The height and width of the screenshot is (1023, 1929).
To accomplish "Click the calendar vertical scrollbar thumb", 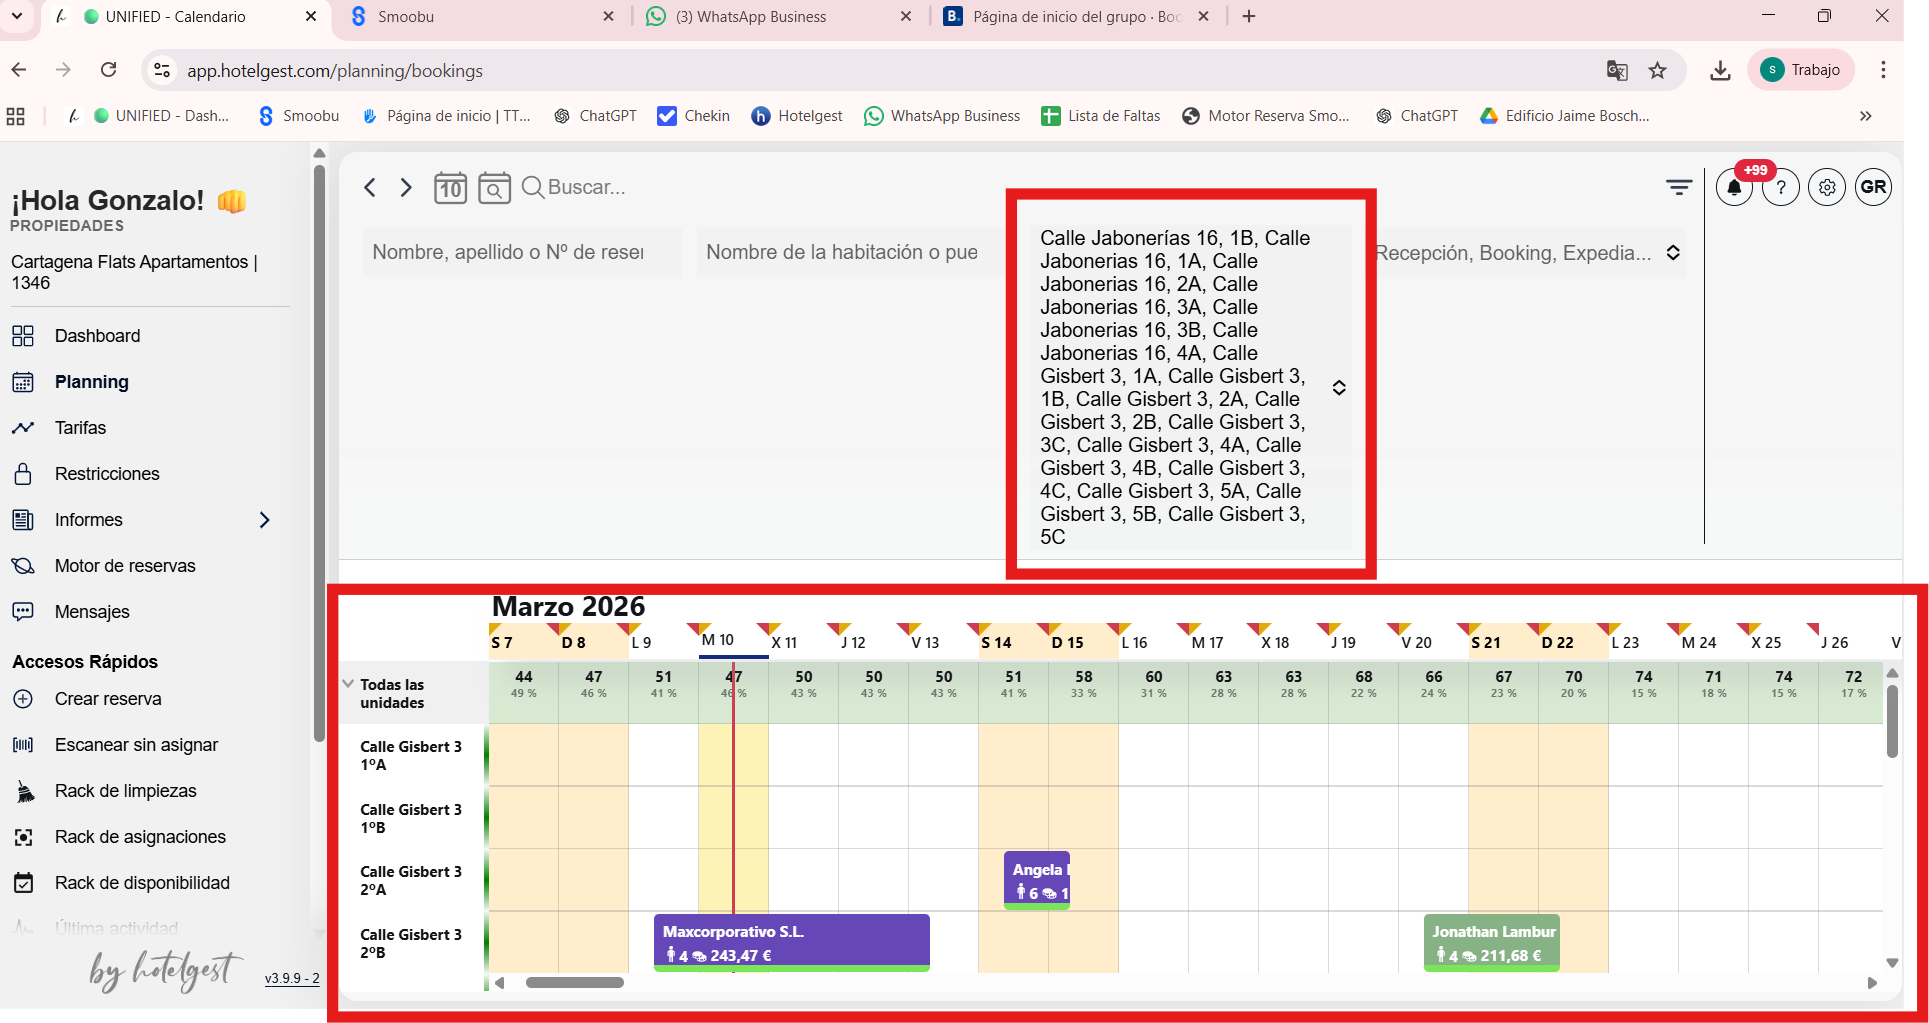I will click(x=1892, y=721).
